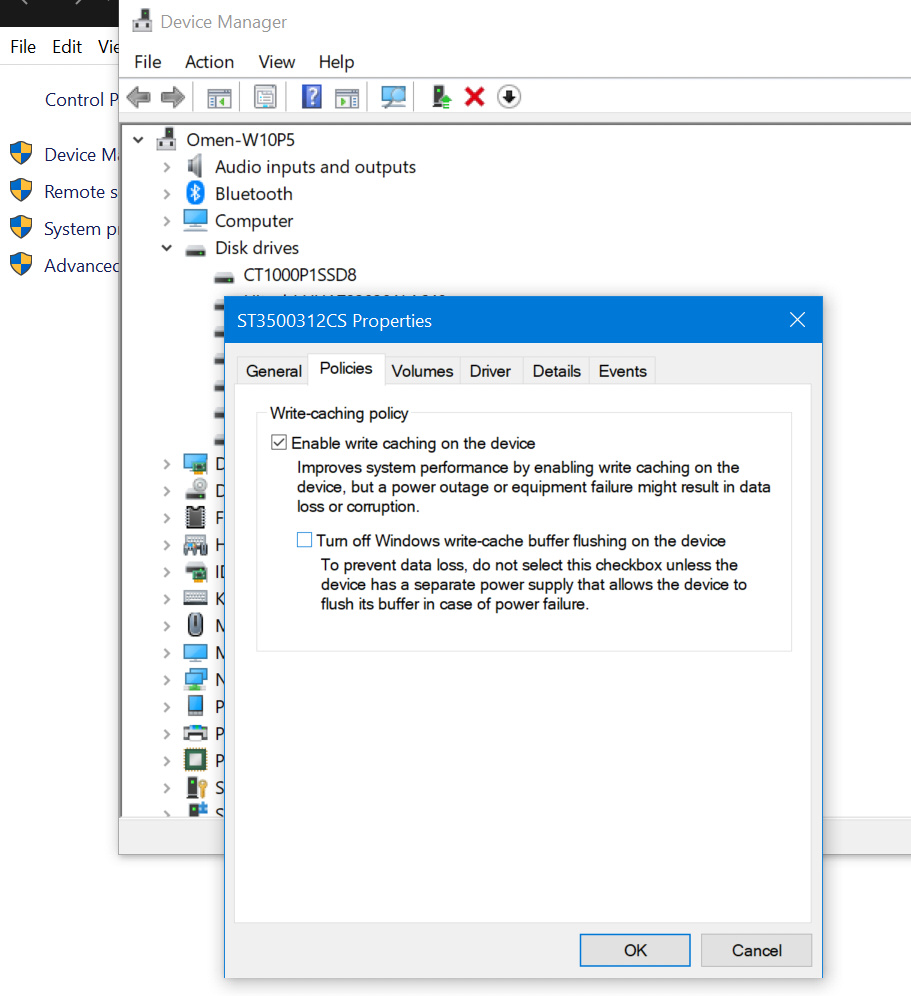The height and width of the screenshot is (996, 911).
Task: Close the ST3500312CS Properties dialog
Action: click(797, 320)
